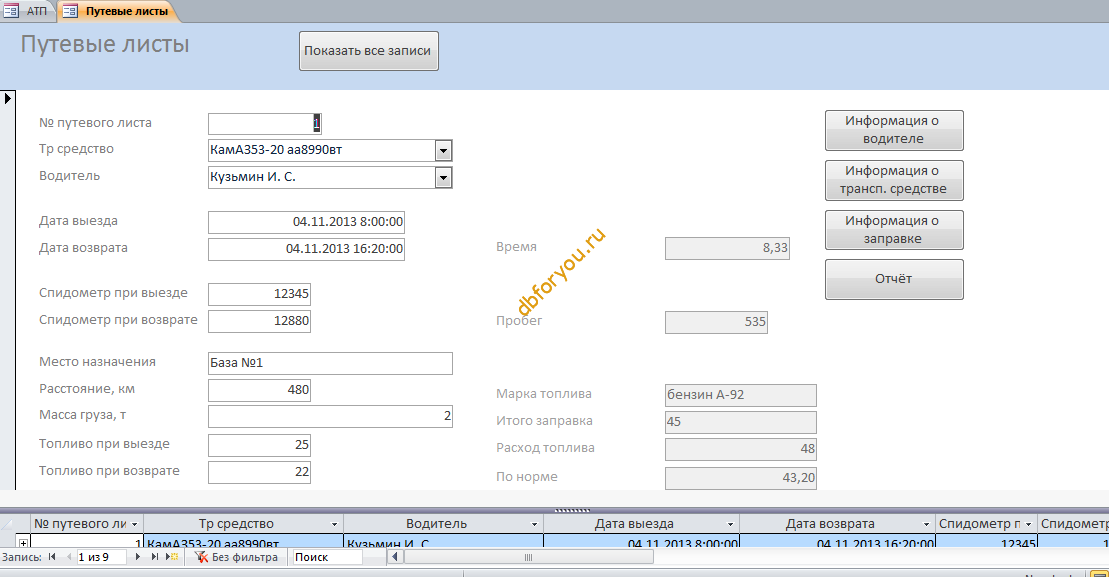Click the Спидометр при возврате field
Viewport: 1109px width, 577px height.
pos(260,321)
